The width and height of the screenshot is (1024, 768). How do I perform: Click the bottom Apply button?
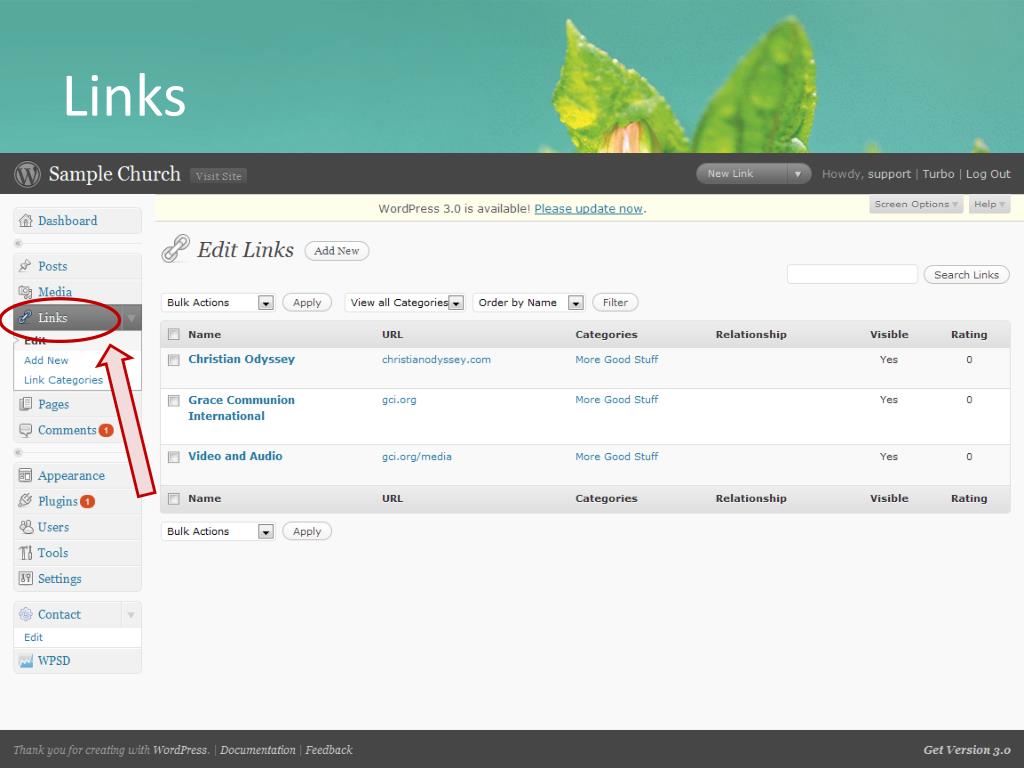(307, 532)
